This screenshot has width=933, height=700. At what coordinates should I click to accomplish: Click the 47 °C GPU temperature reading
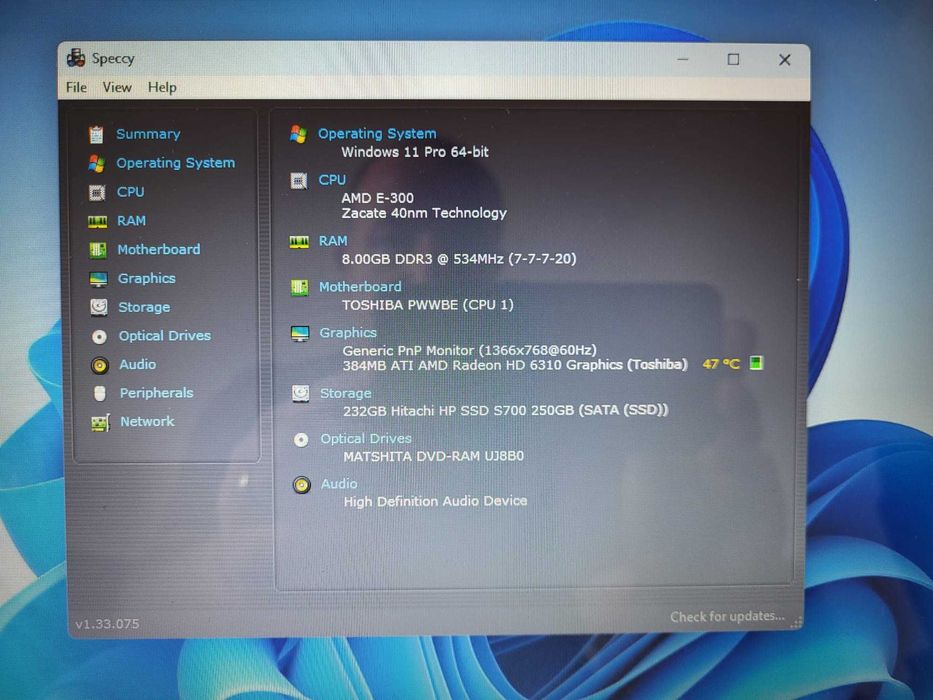721,364
